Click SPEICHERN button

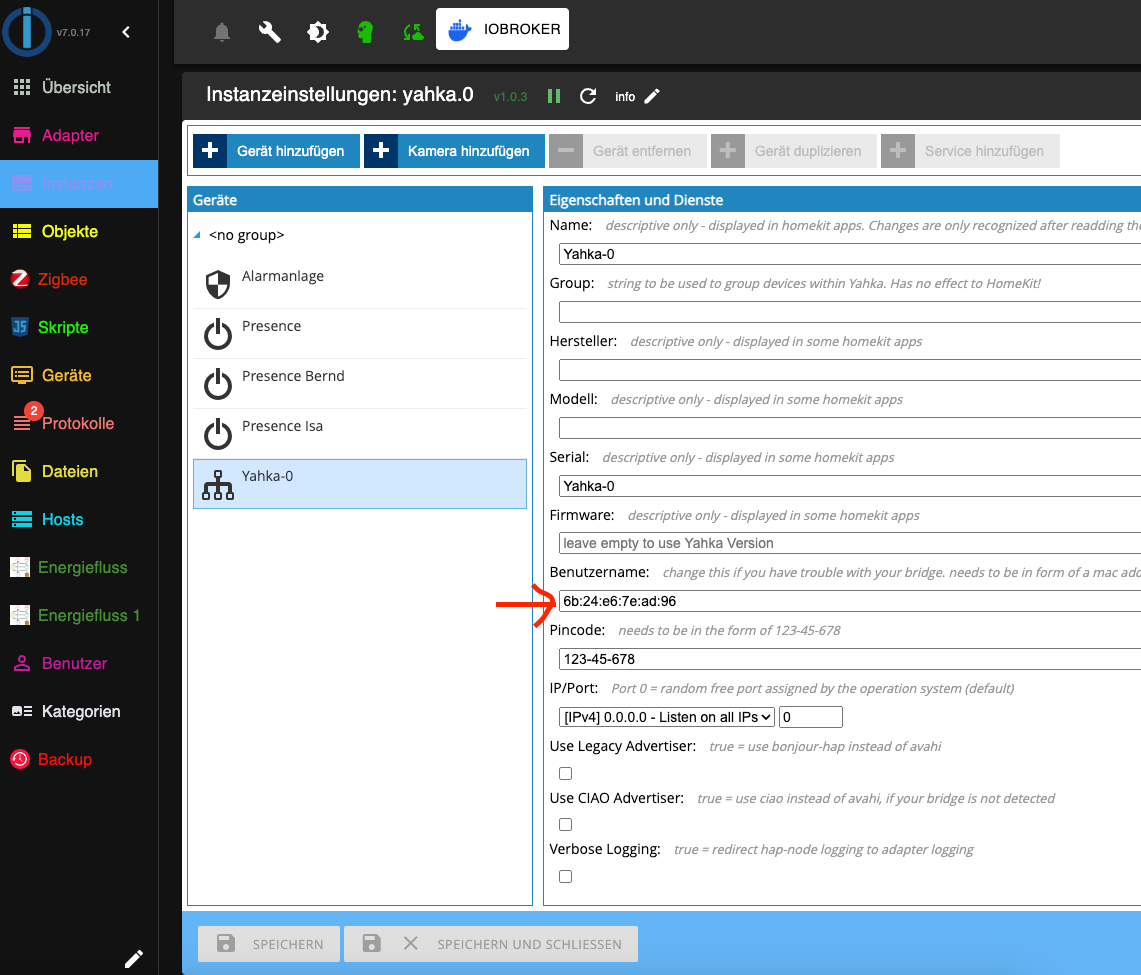269,944
